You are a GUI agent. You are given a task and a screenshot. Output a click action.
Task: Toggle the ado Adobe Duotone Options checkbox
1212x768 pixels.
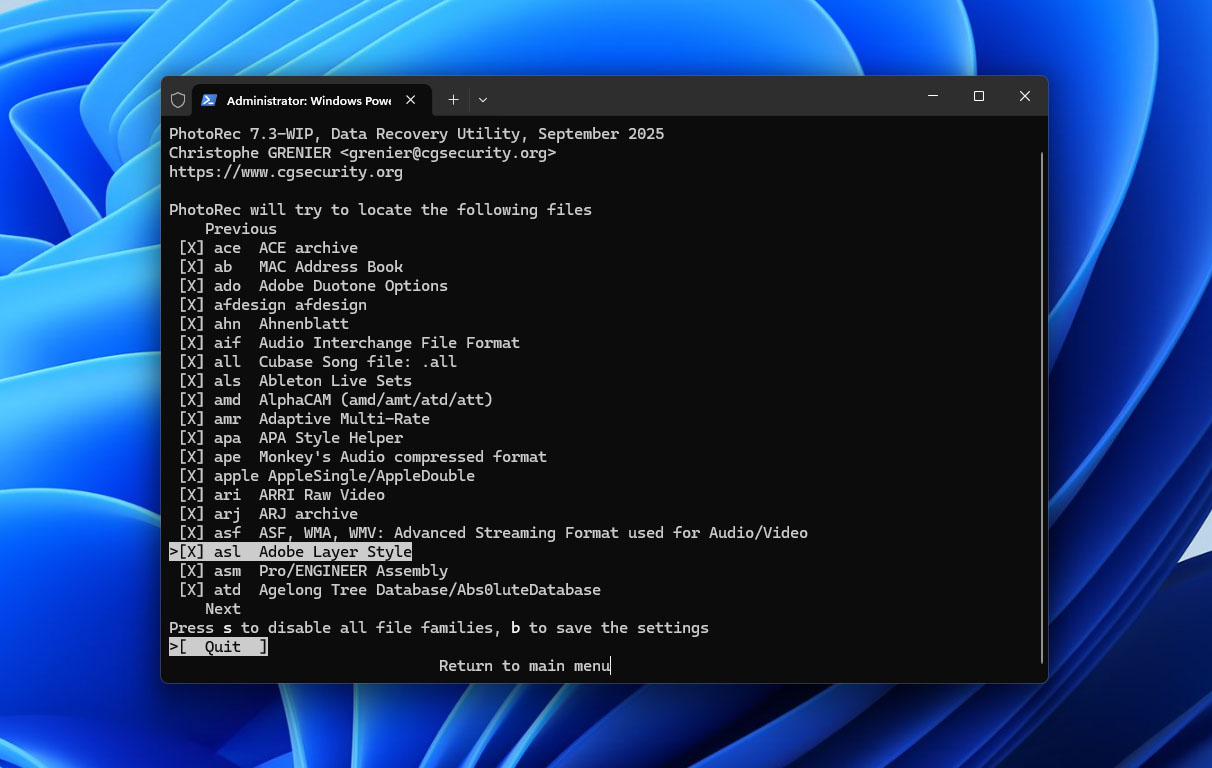[x=191, y=286]
